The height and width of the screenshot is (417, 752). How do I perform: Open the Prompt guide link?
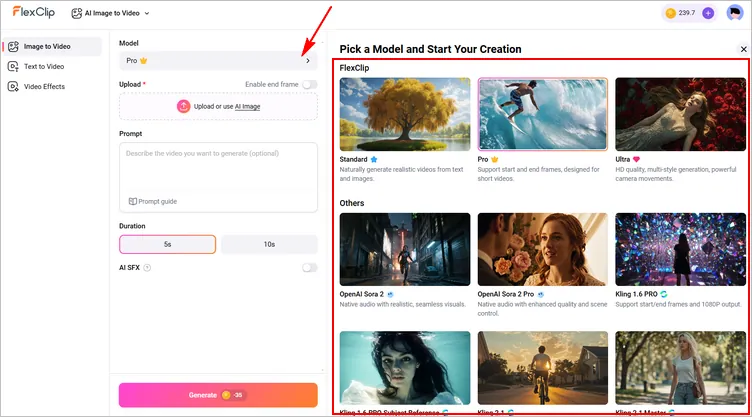153,202
